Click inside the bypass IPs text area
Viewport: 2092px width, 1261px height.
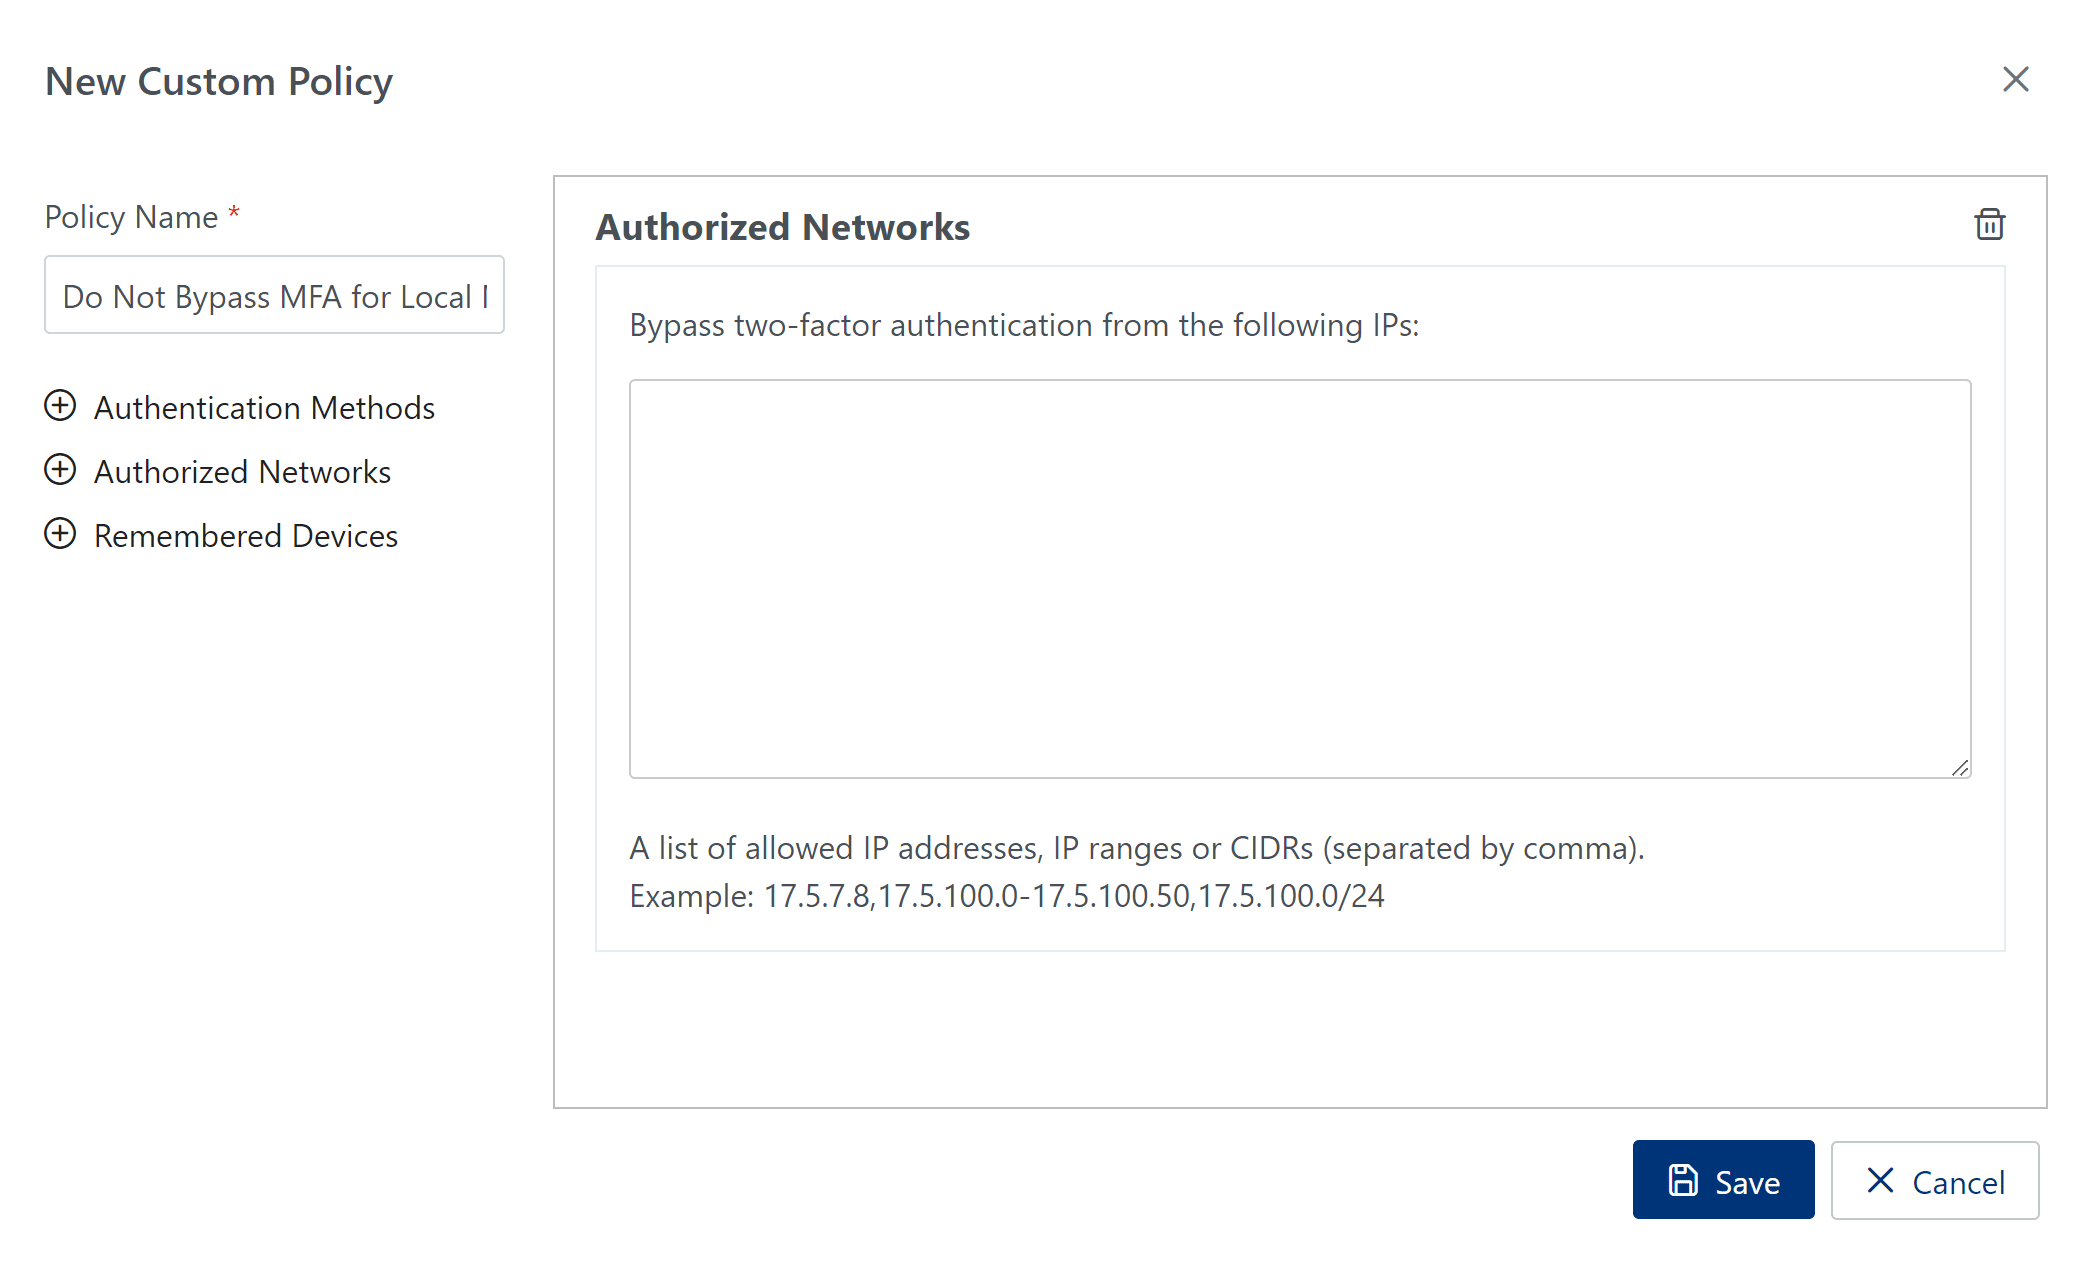[1299, 578]
